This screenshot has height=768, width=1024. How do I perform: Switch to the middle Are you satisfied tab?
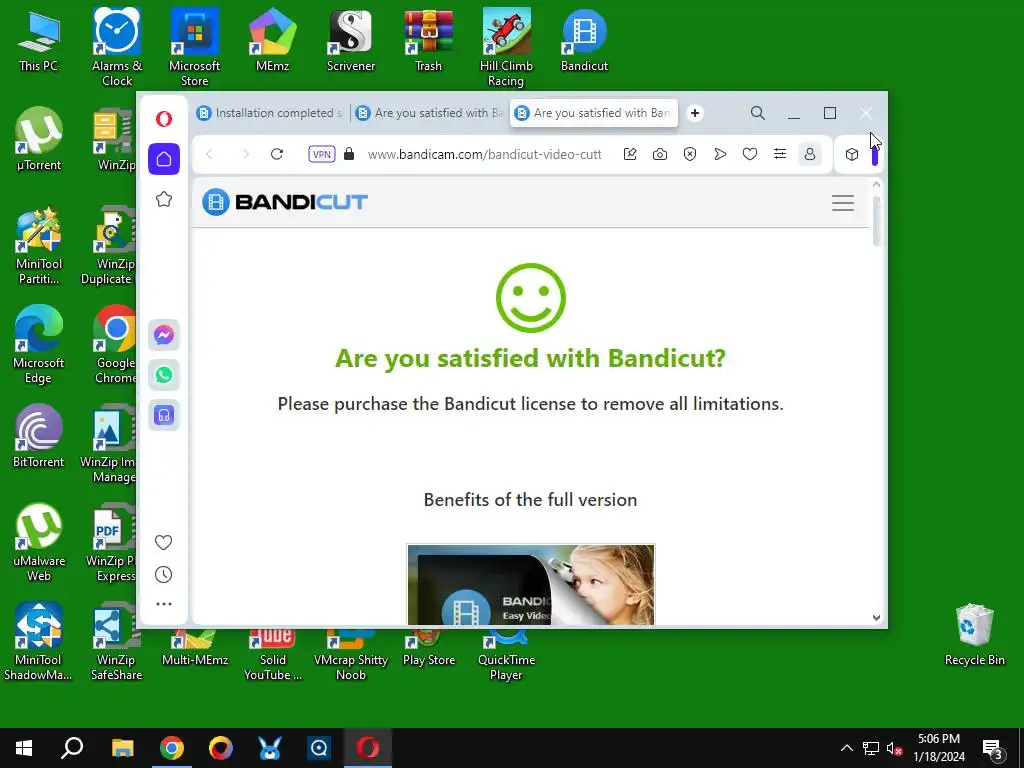coord(430,113)
